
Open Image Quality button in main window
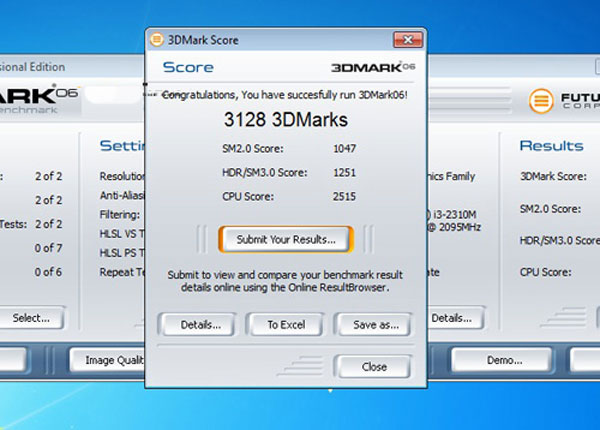(108, 360)
